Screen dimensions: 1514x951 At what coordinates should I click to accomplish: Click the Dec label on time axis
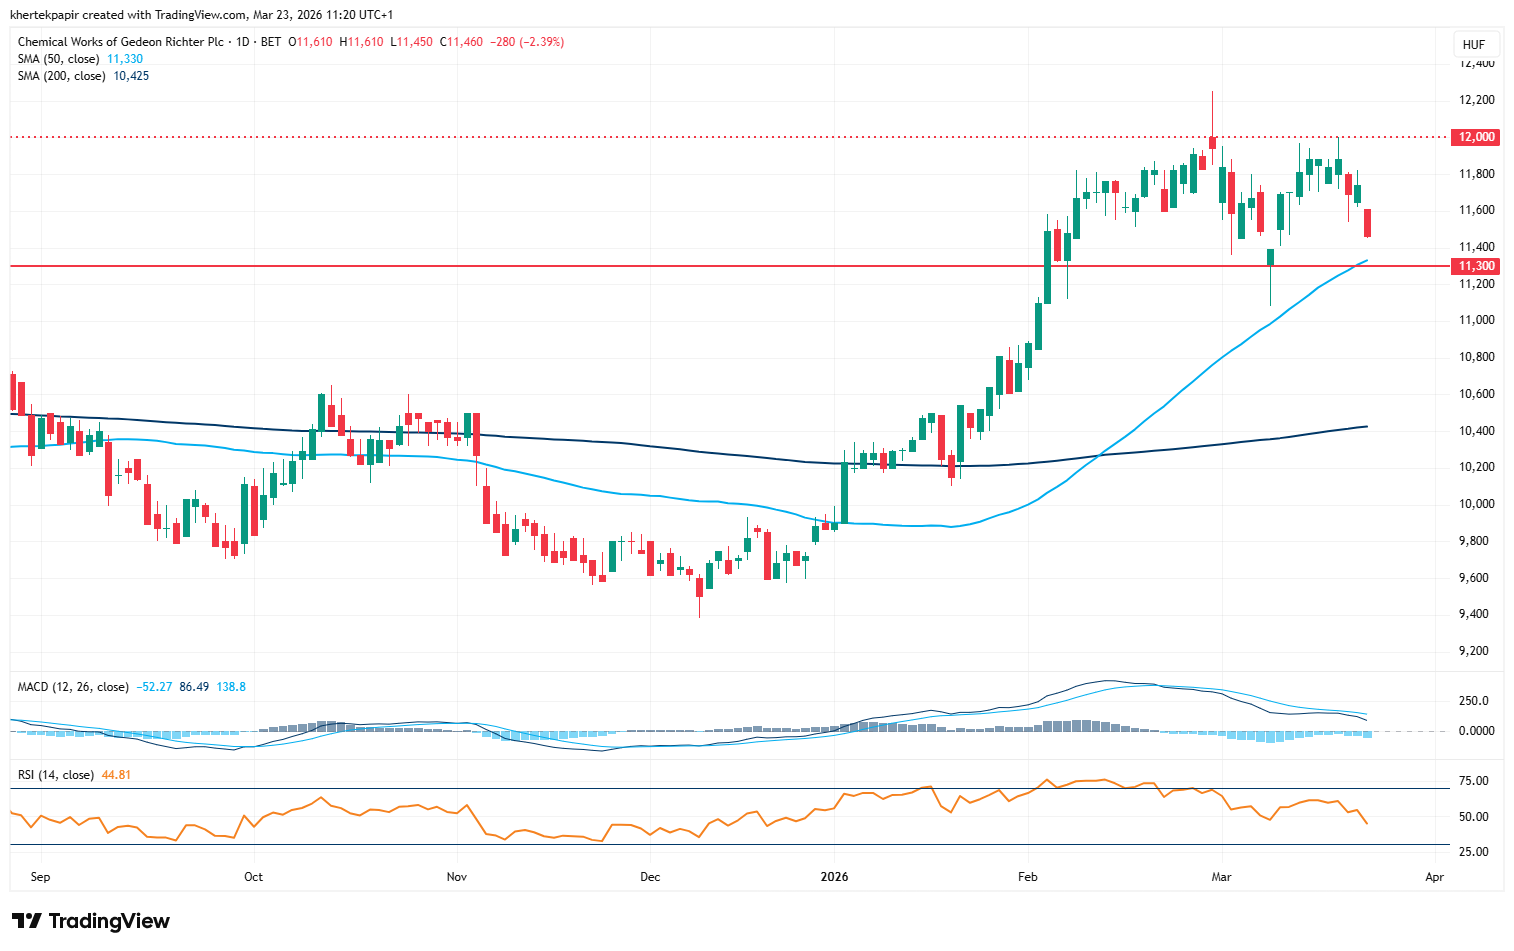650,877
